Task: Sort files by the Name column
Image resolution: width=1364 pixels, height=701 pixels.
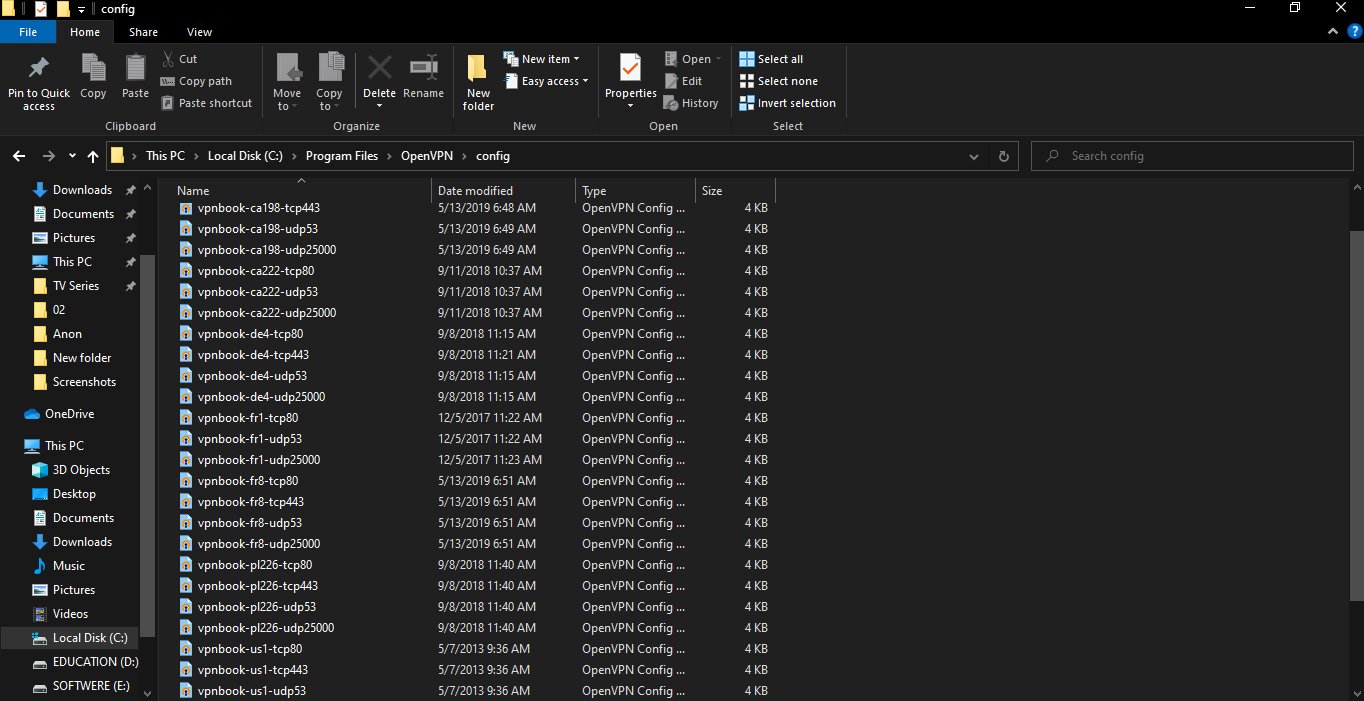Action: point(302,191)
